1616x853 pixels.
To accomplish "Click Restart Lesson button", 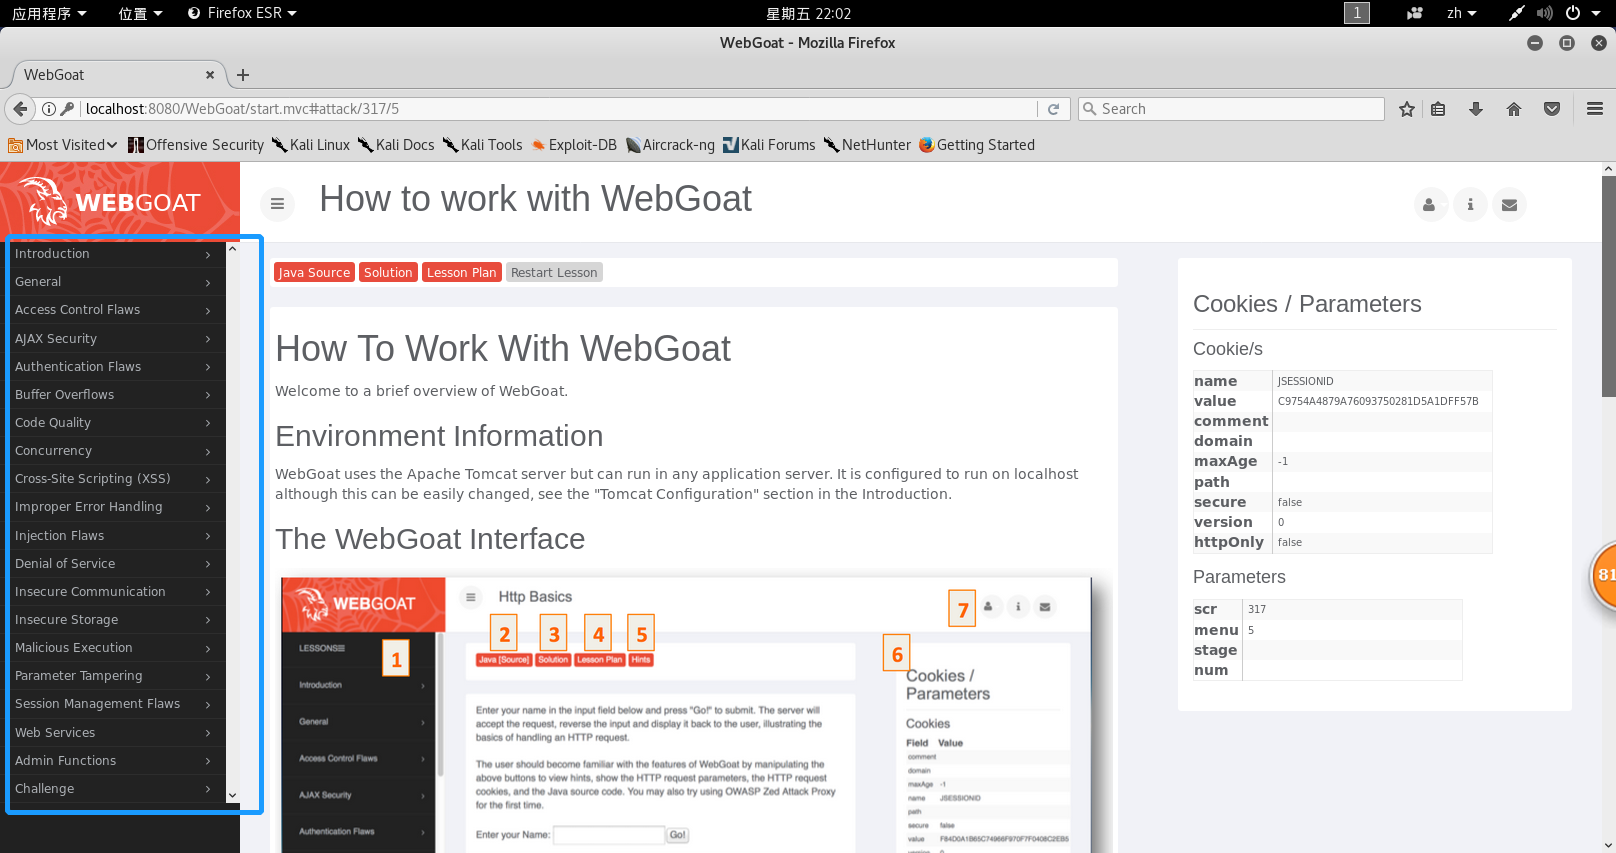I will (554, 272).
